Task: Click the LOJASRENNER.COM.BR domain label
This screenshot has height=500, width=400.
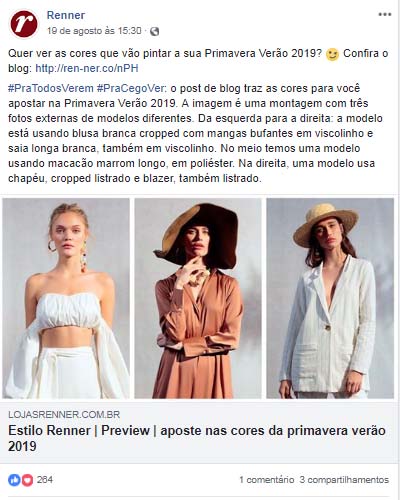Action: pos(64,415)
